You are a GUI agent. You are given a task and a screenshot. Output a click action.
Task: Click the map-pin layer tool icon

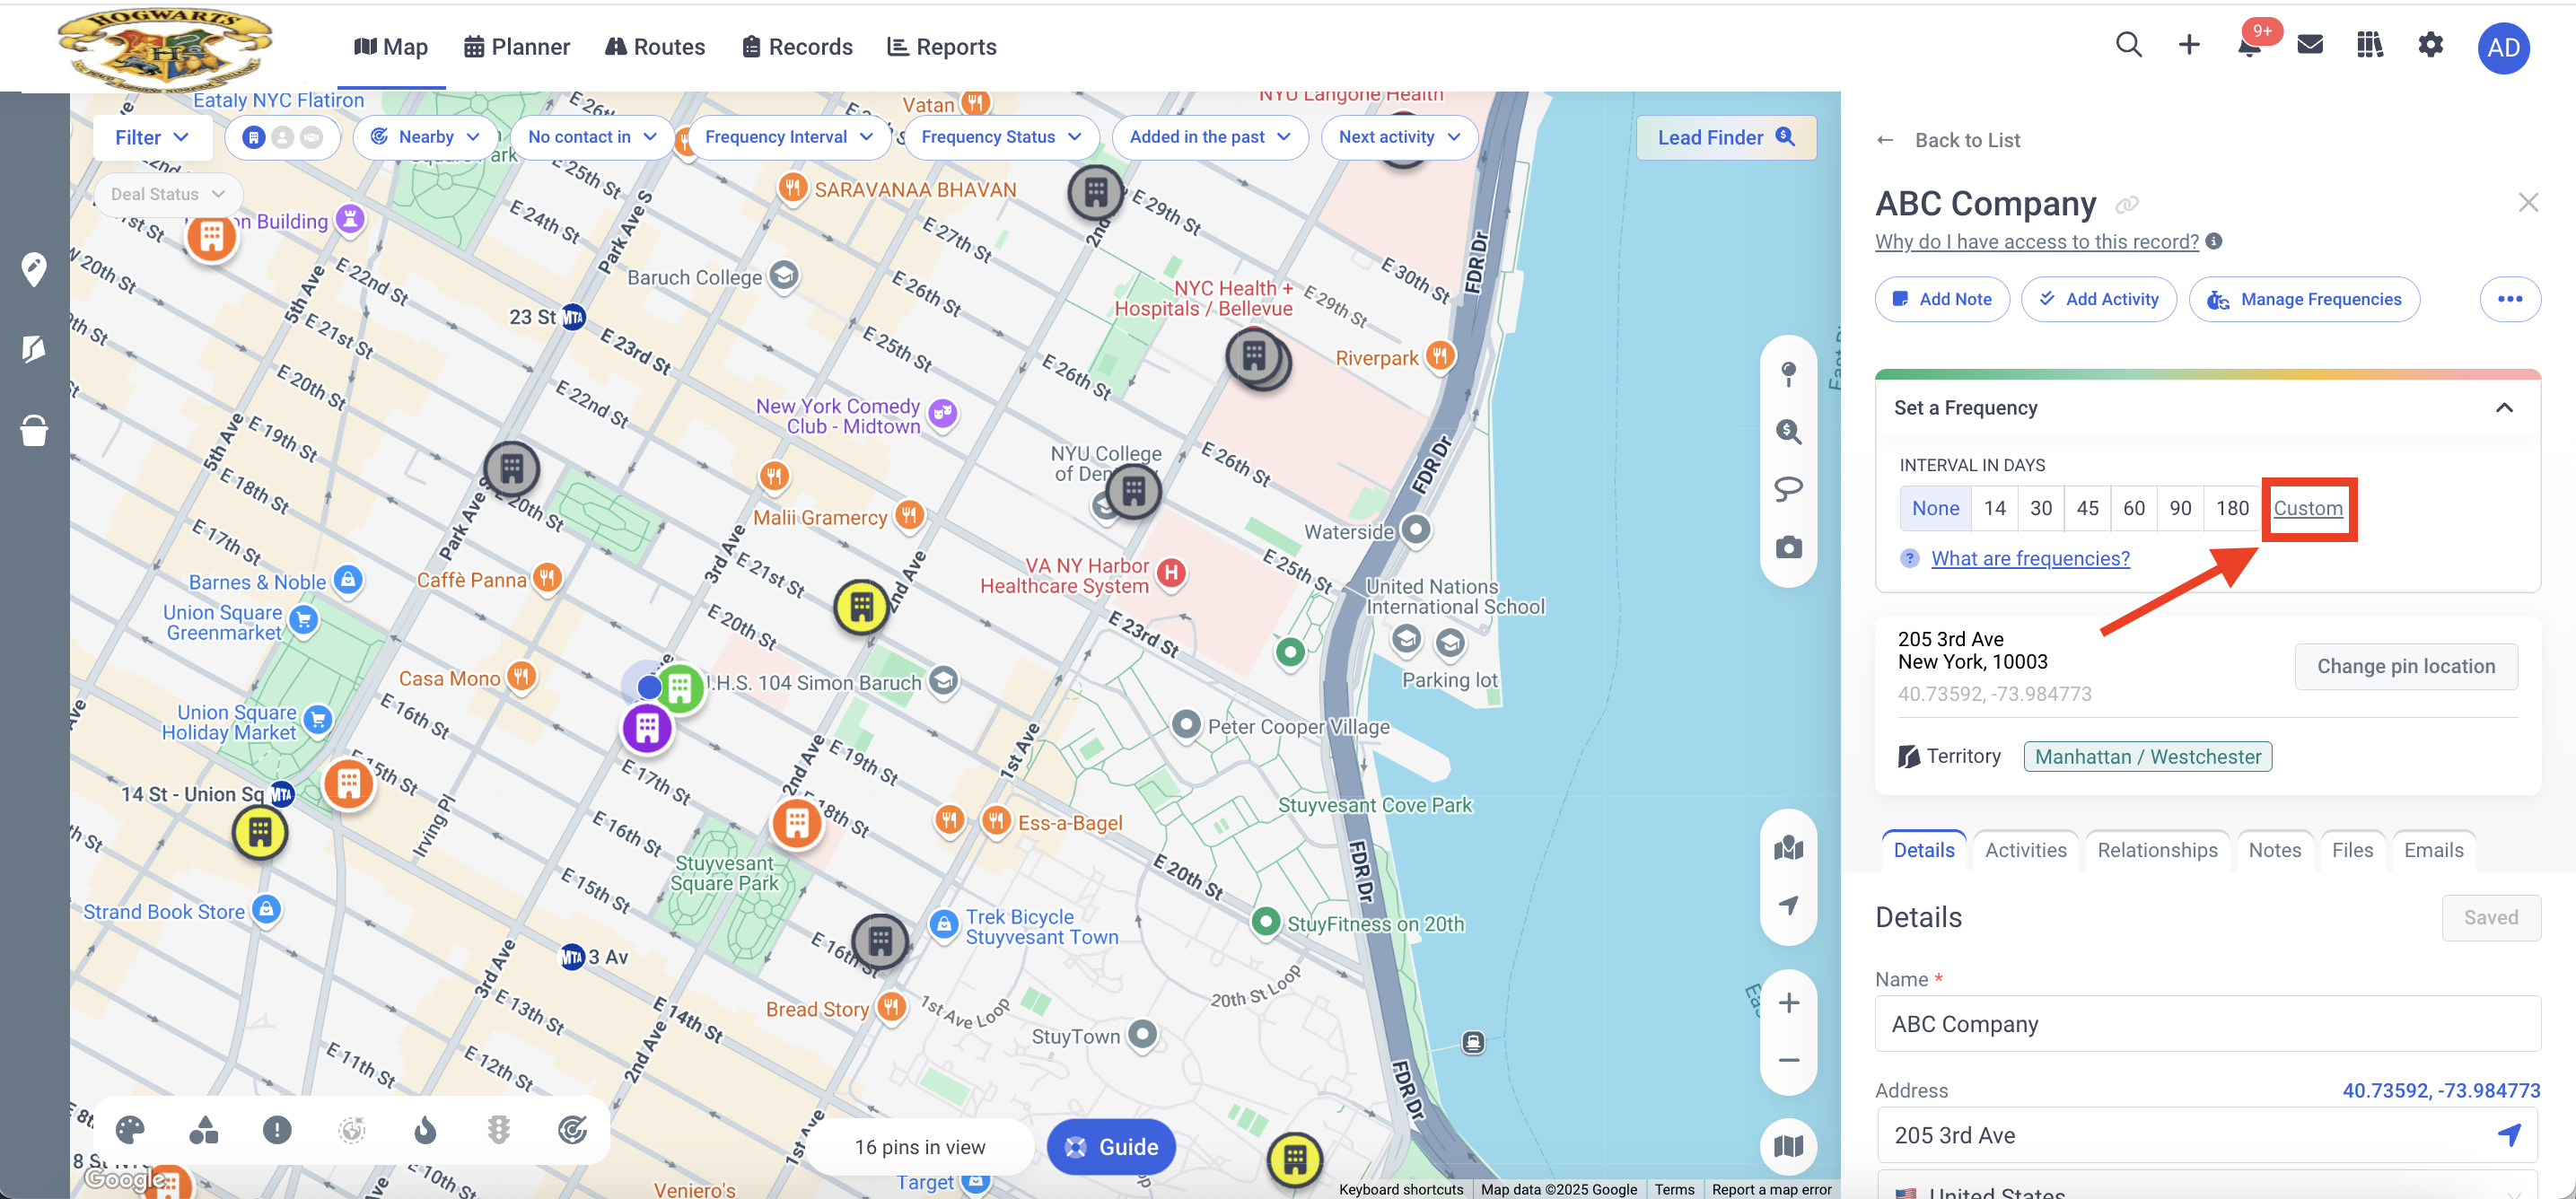click(1788, 848)
